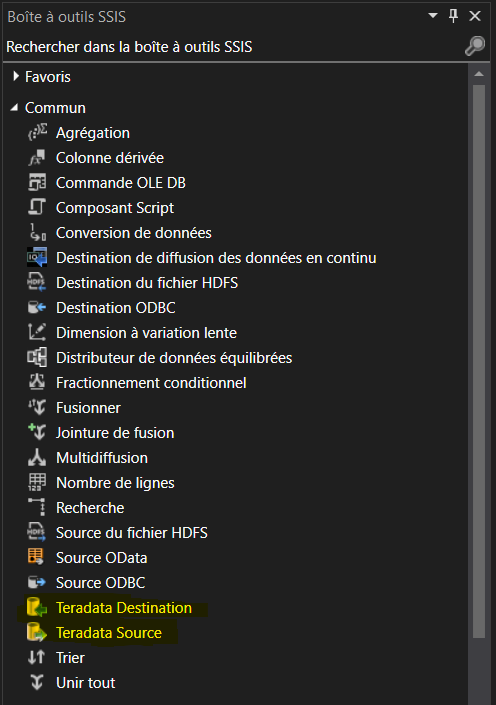Image resolution: width=496 pixels, height=705 pixels.
Task: Click the Multidiffusion icon
Action: coord(37,458)
